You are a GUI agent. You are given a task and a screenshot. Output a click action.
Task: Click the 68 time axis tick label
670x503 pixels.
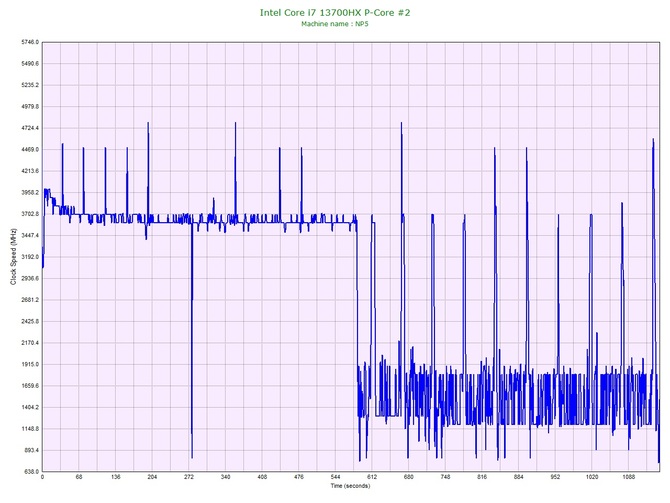[79, 477]
